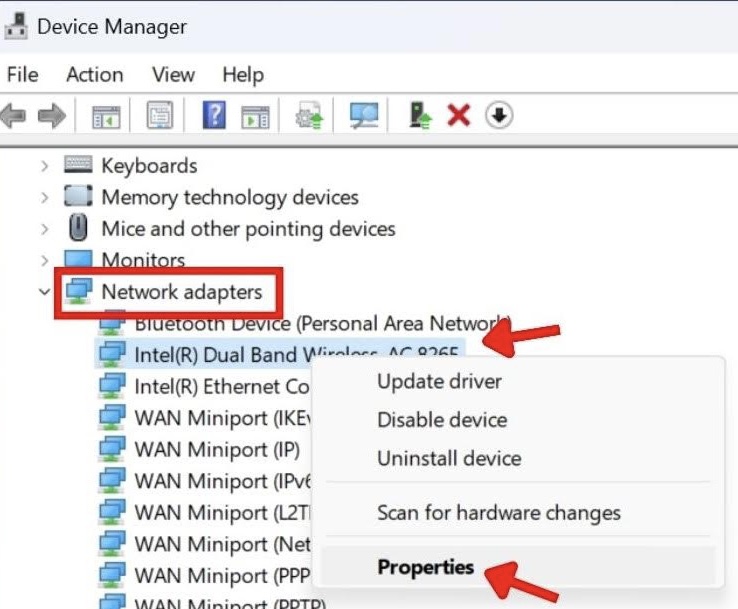The width and height of the screenshot is (738, 609).
Task: Click the Keyboards category icon
Action: click(78, 165)
